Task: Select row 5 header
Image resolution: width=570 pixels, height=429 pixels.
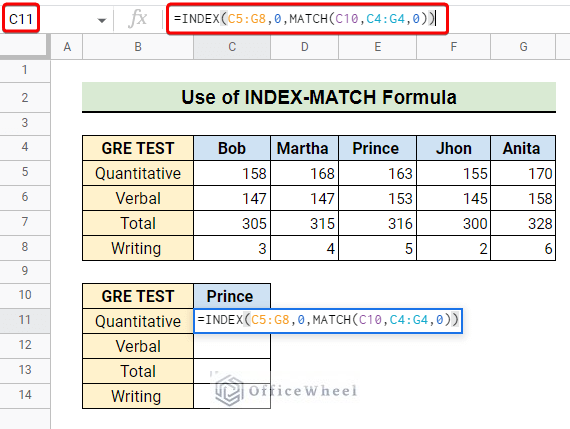Action: (25, 172)
